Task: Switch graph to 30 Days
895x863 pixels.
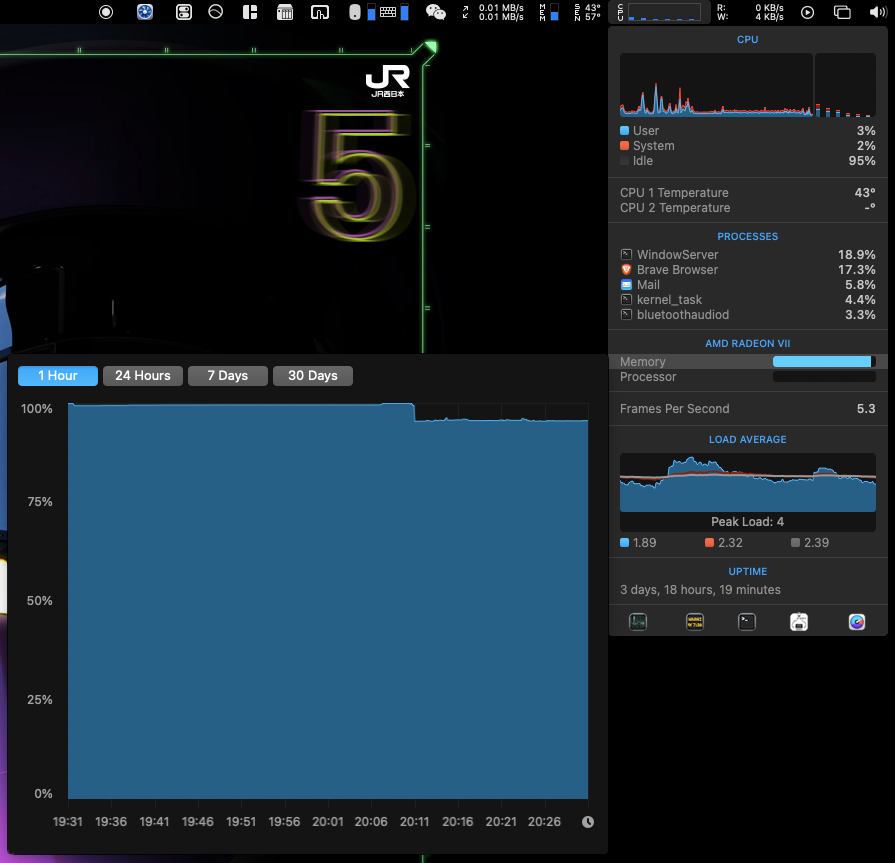Action: (x=313, y=376)
